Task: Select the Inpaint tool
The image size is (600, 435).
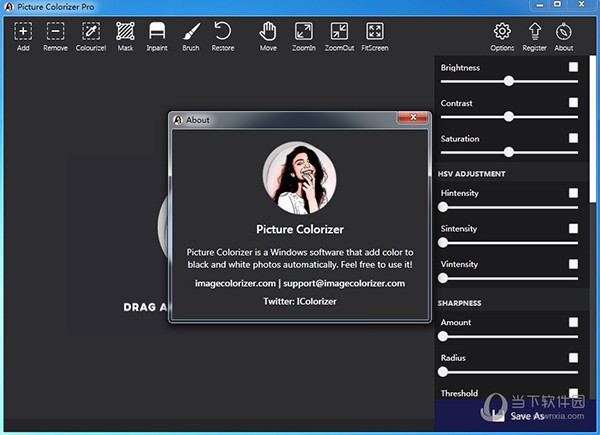Action: point(157,36)
